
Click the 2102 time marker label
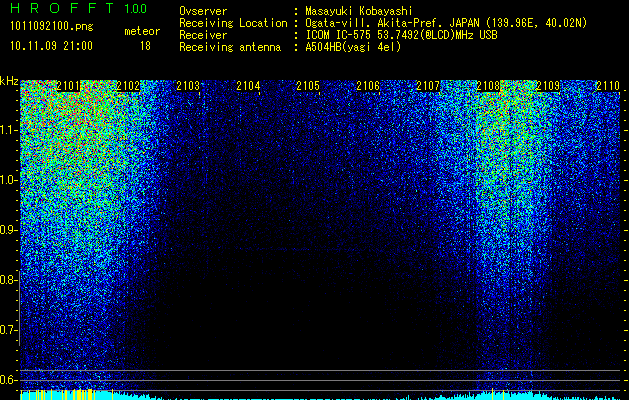point(128,86)
